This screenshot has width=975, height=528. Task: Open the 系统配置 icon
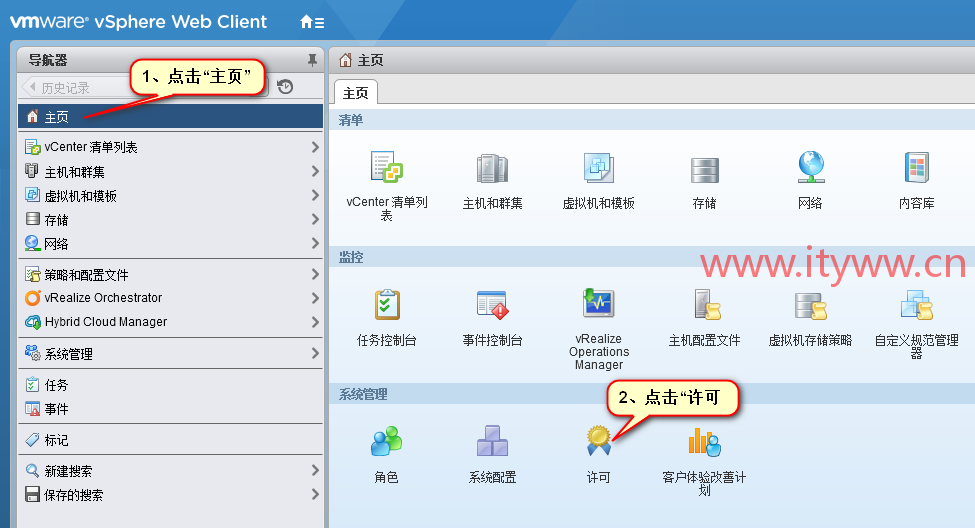(x=492, y=441)
